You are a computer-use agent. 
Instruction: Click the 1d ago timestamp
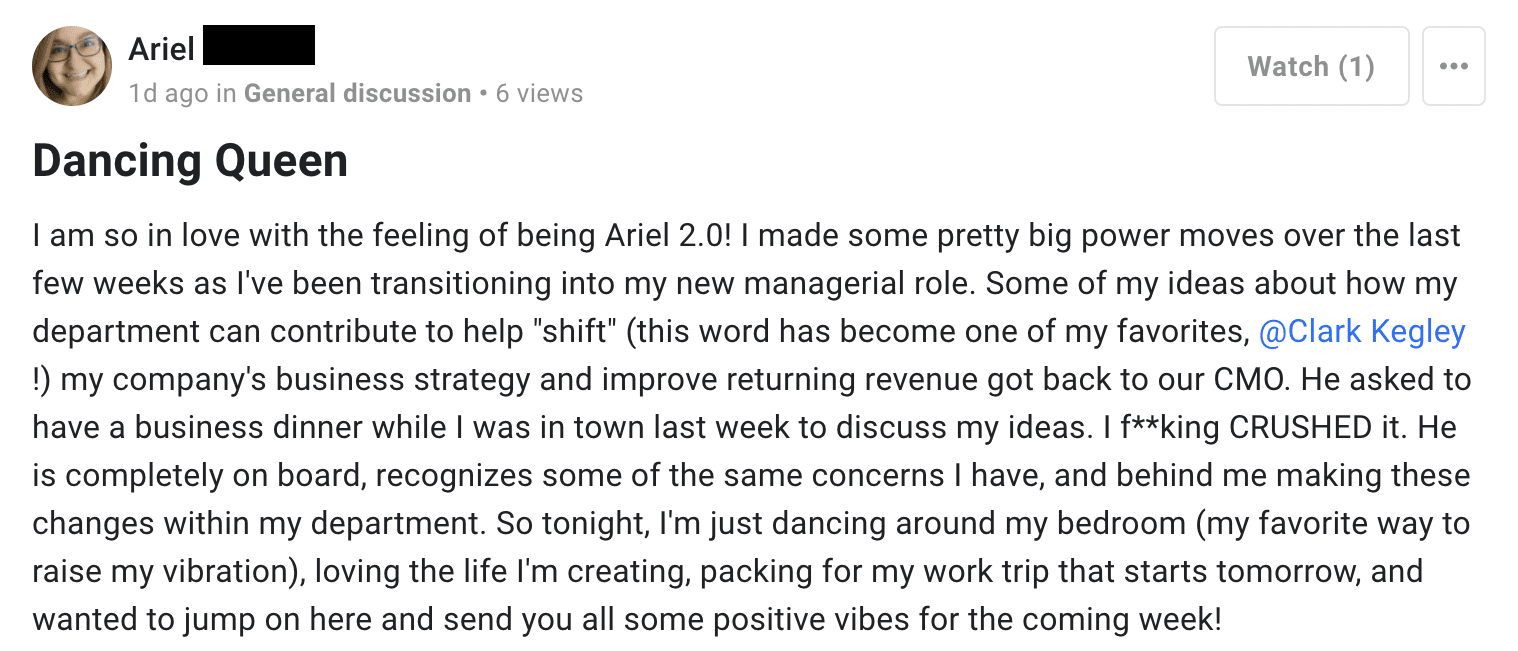click(168, 93)
